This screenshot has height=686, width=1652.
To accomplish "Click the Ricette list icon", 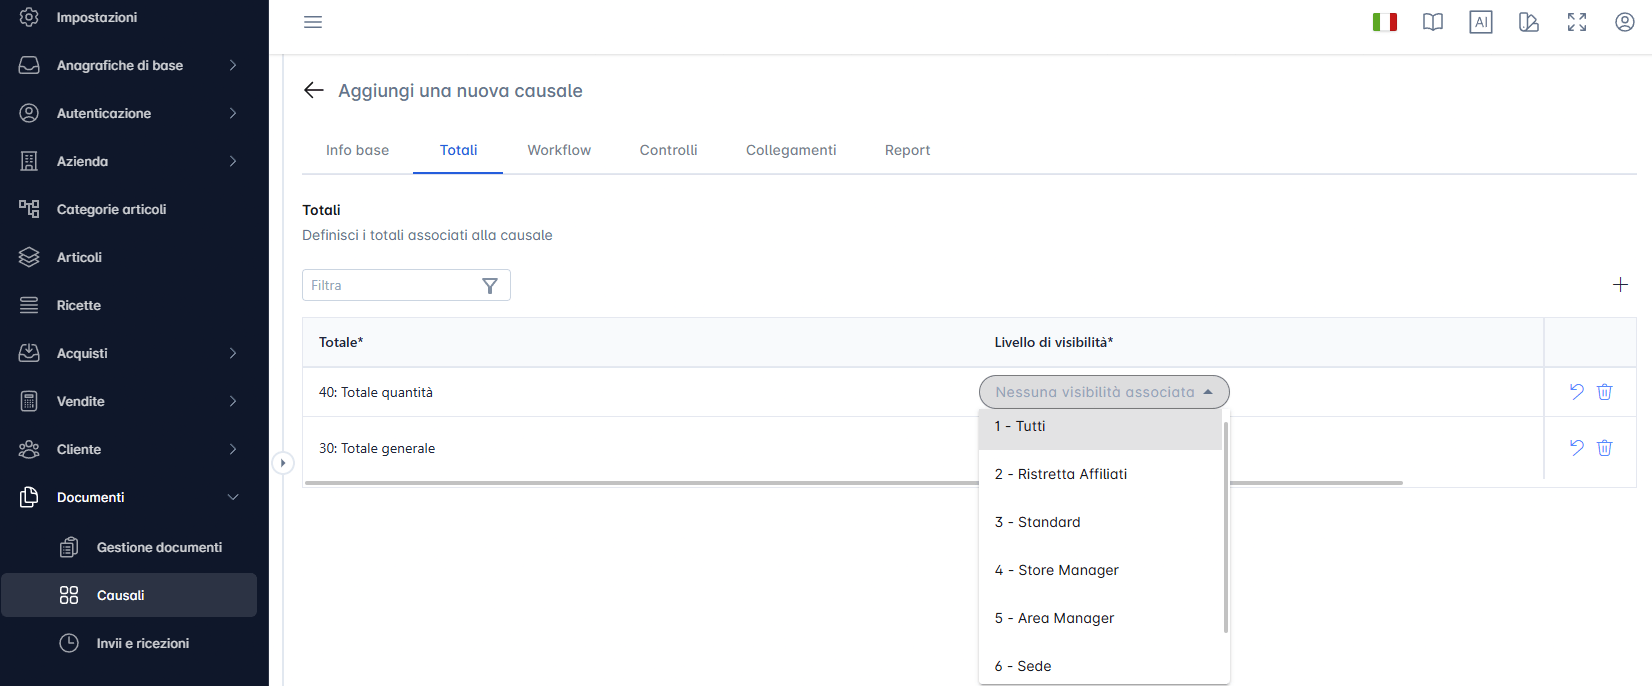I will tap(29, 305).
